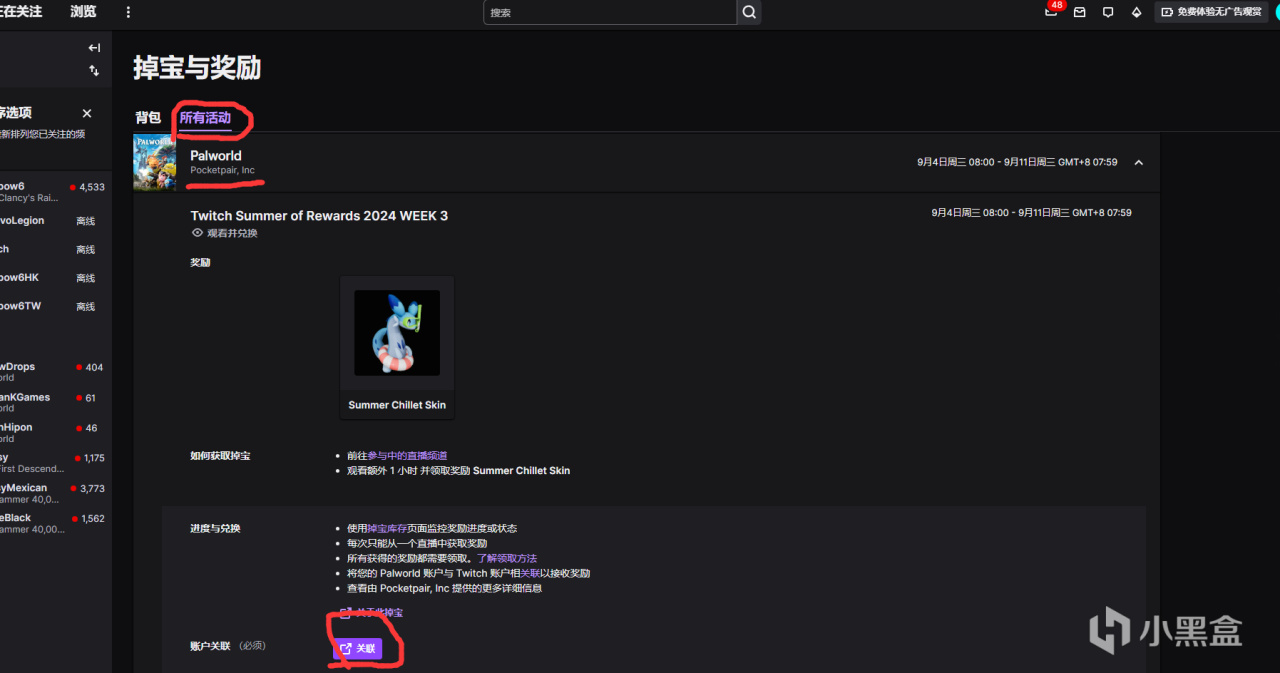This screenshot has height=673, width=1280.
Task: Open the 掉宝库存 drops inventory link
Action: (387, 528)
